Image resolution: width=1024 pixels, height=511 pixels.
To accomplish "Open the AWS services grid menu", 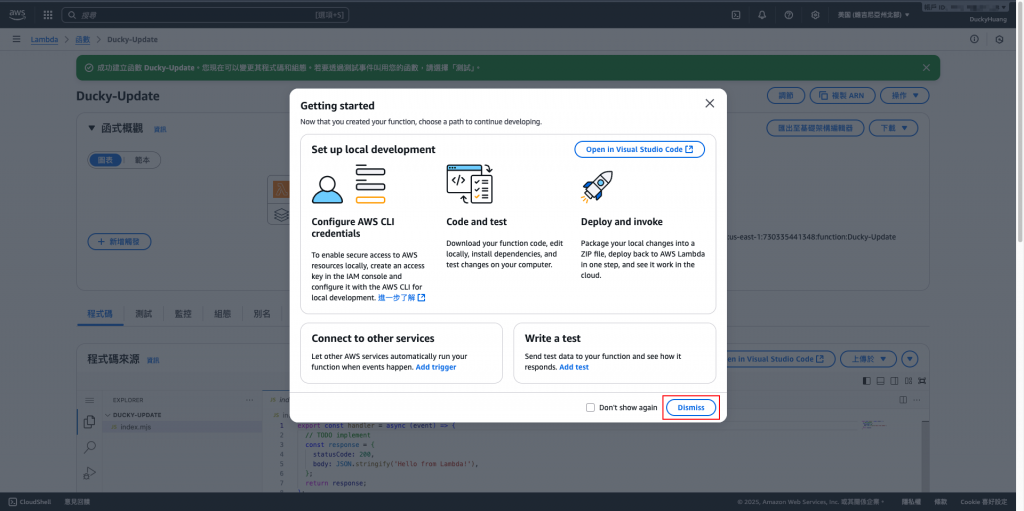I will [48, 15].
